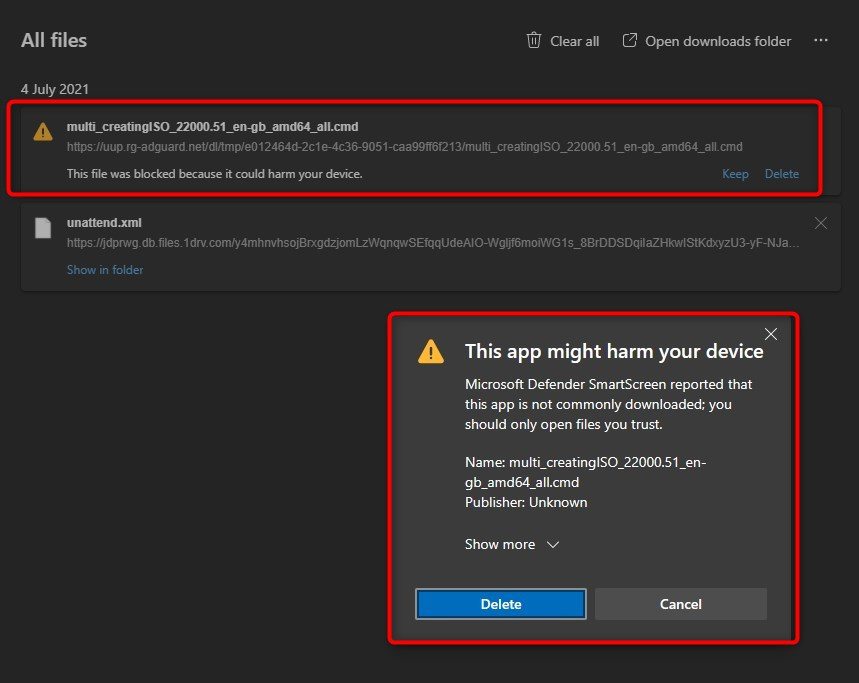Screen dimensions: 859x683
Task: Click the unattend.xml file icon
Action: pos(43,228)
